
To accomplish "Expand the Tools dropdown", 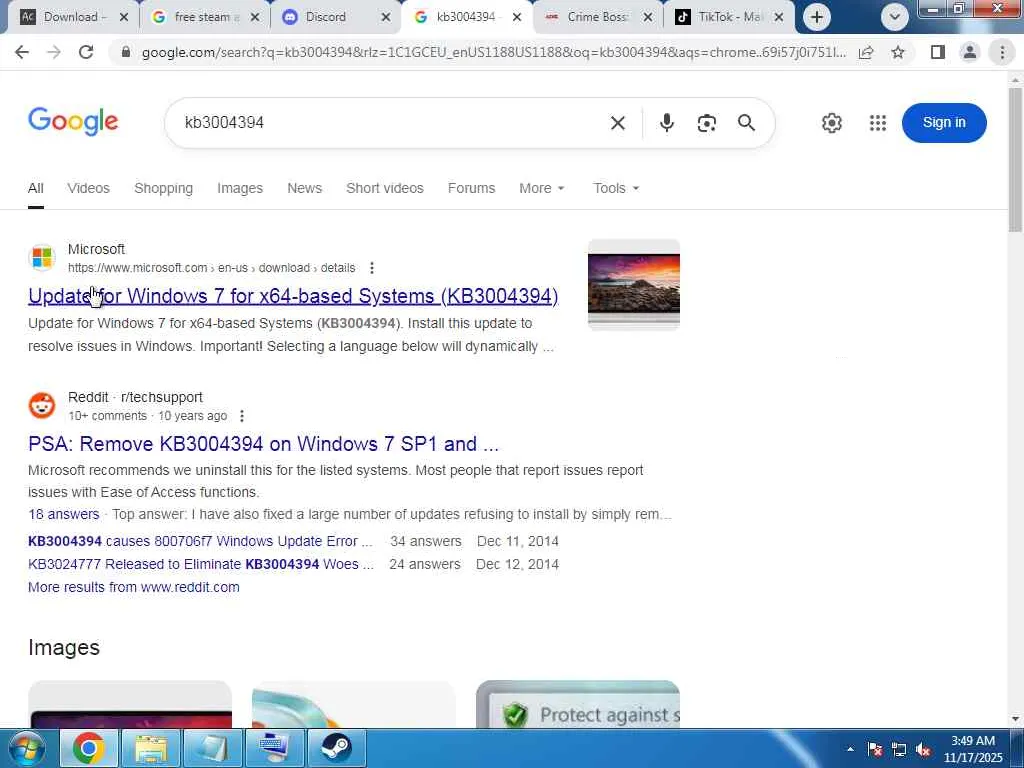I will click(x=616, y=188).
